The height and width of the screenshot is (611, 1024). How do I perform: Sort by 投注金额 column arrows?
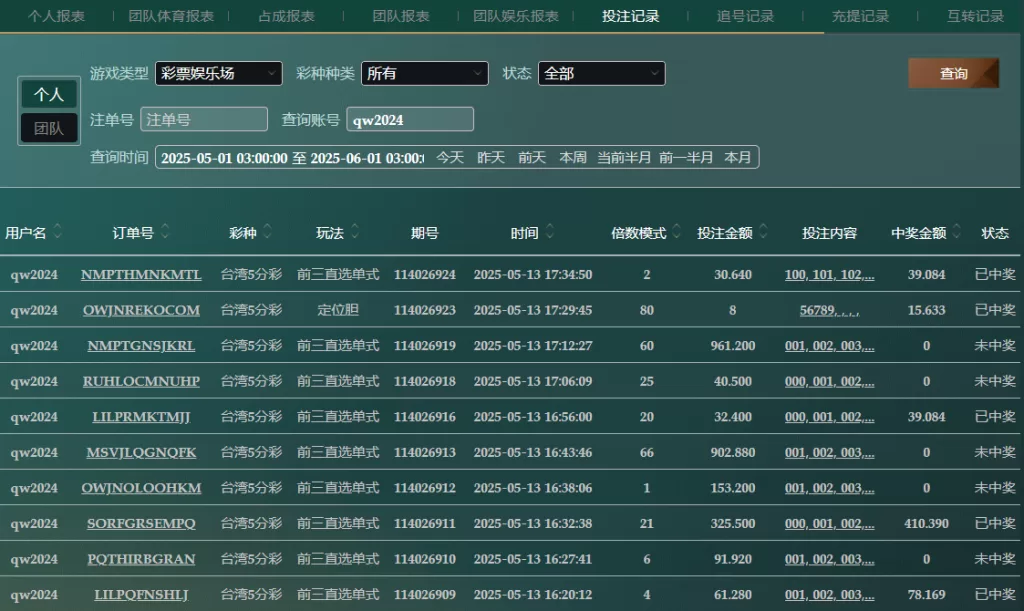(x=763, y=231)
